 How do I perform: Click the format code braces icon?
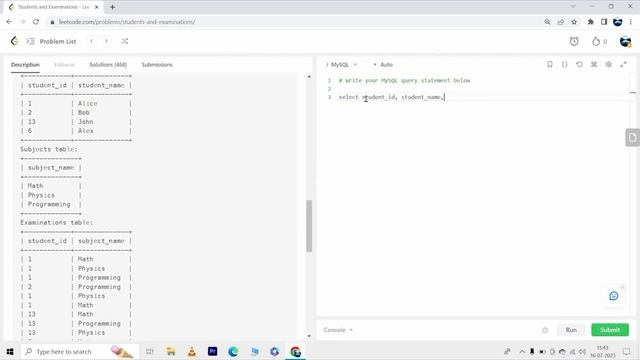564,64
